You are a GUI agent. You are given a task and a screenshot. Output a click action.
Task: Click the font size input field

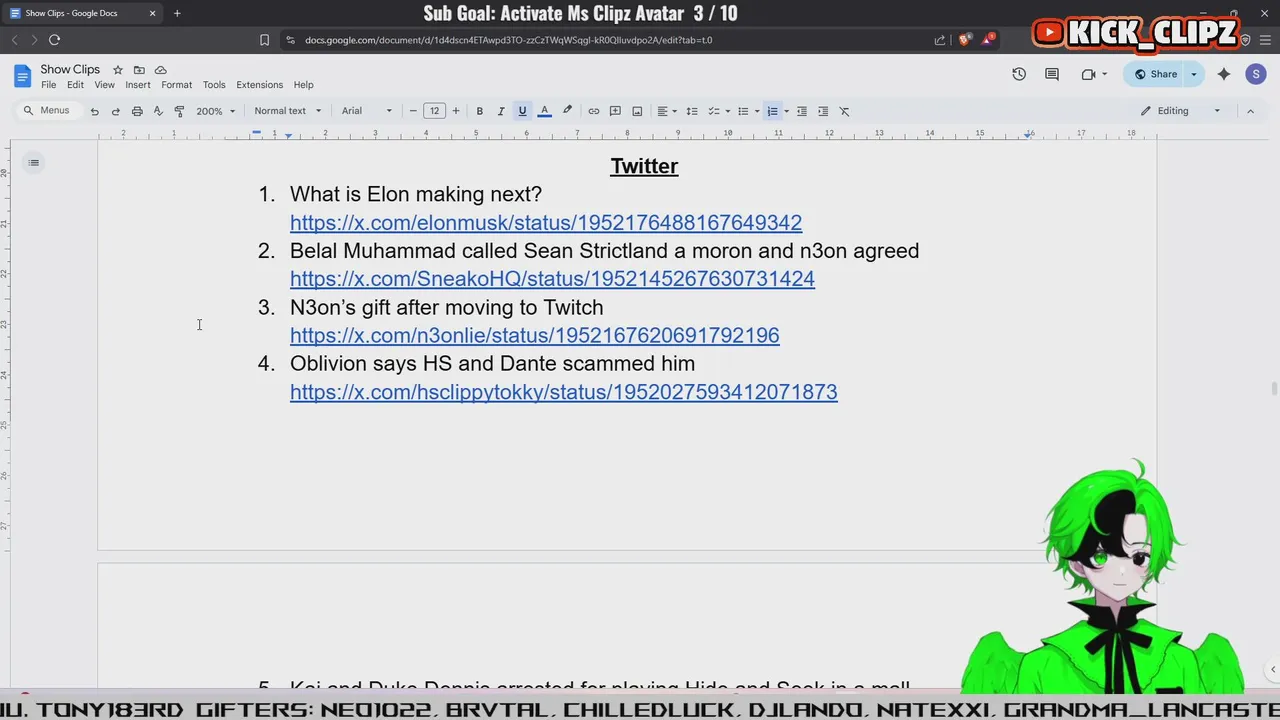(434, 111)
